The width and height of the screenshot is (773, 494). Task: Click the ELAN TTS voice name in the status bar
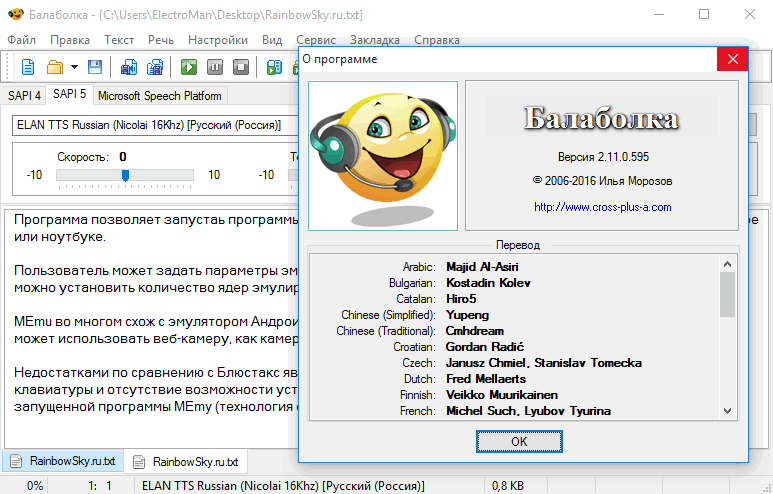[x=283, y=486]
